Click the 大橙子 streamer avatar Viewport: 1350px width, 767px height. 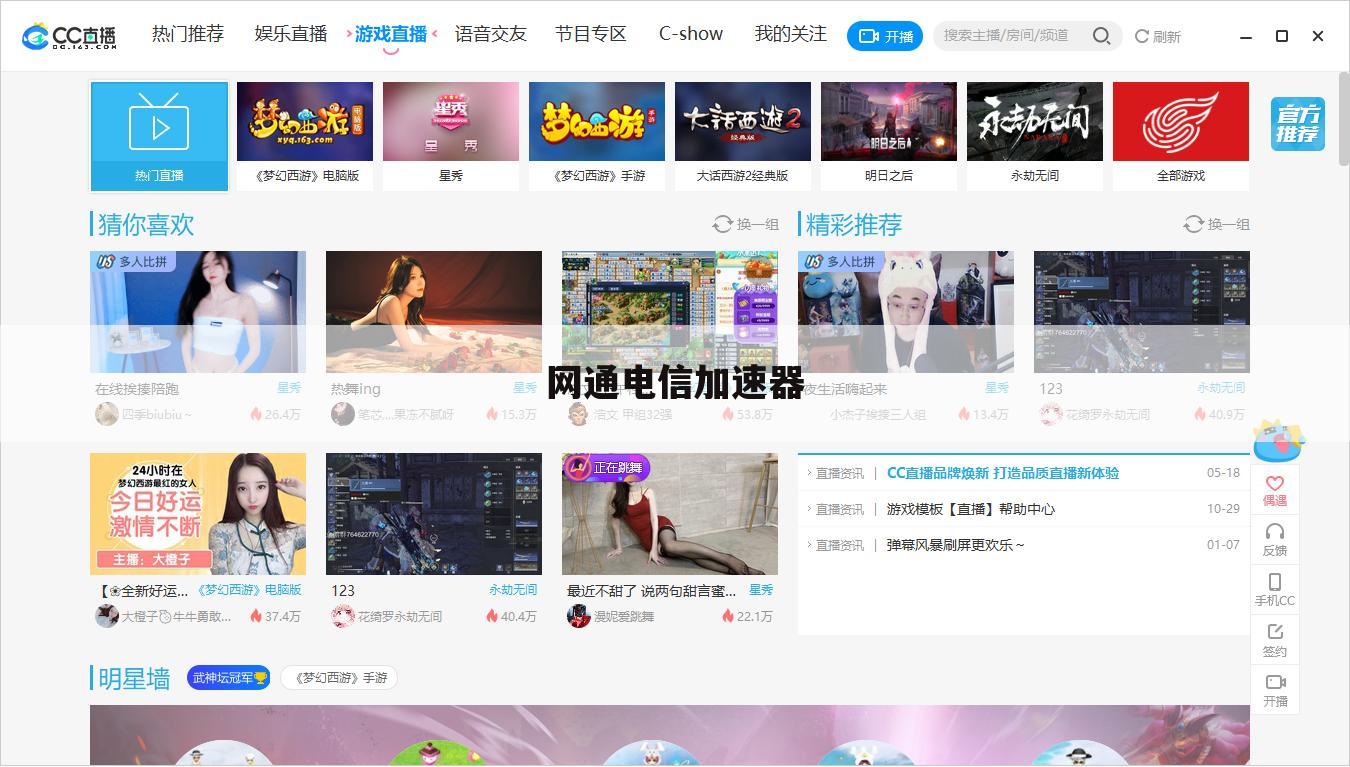tap(107, 616)
